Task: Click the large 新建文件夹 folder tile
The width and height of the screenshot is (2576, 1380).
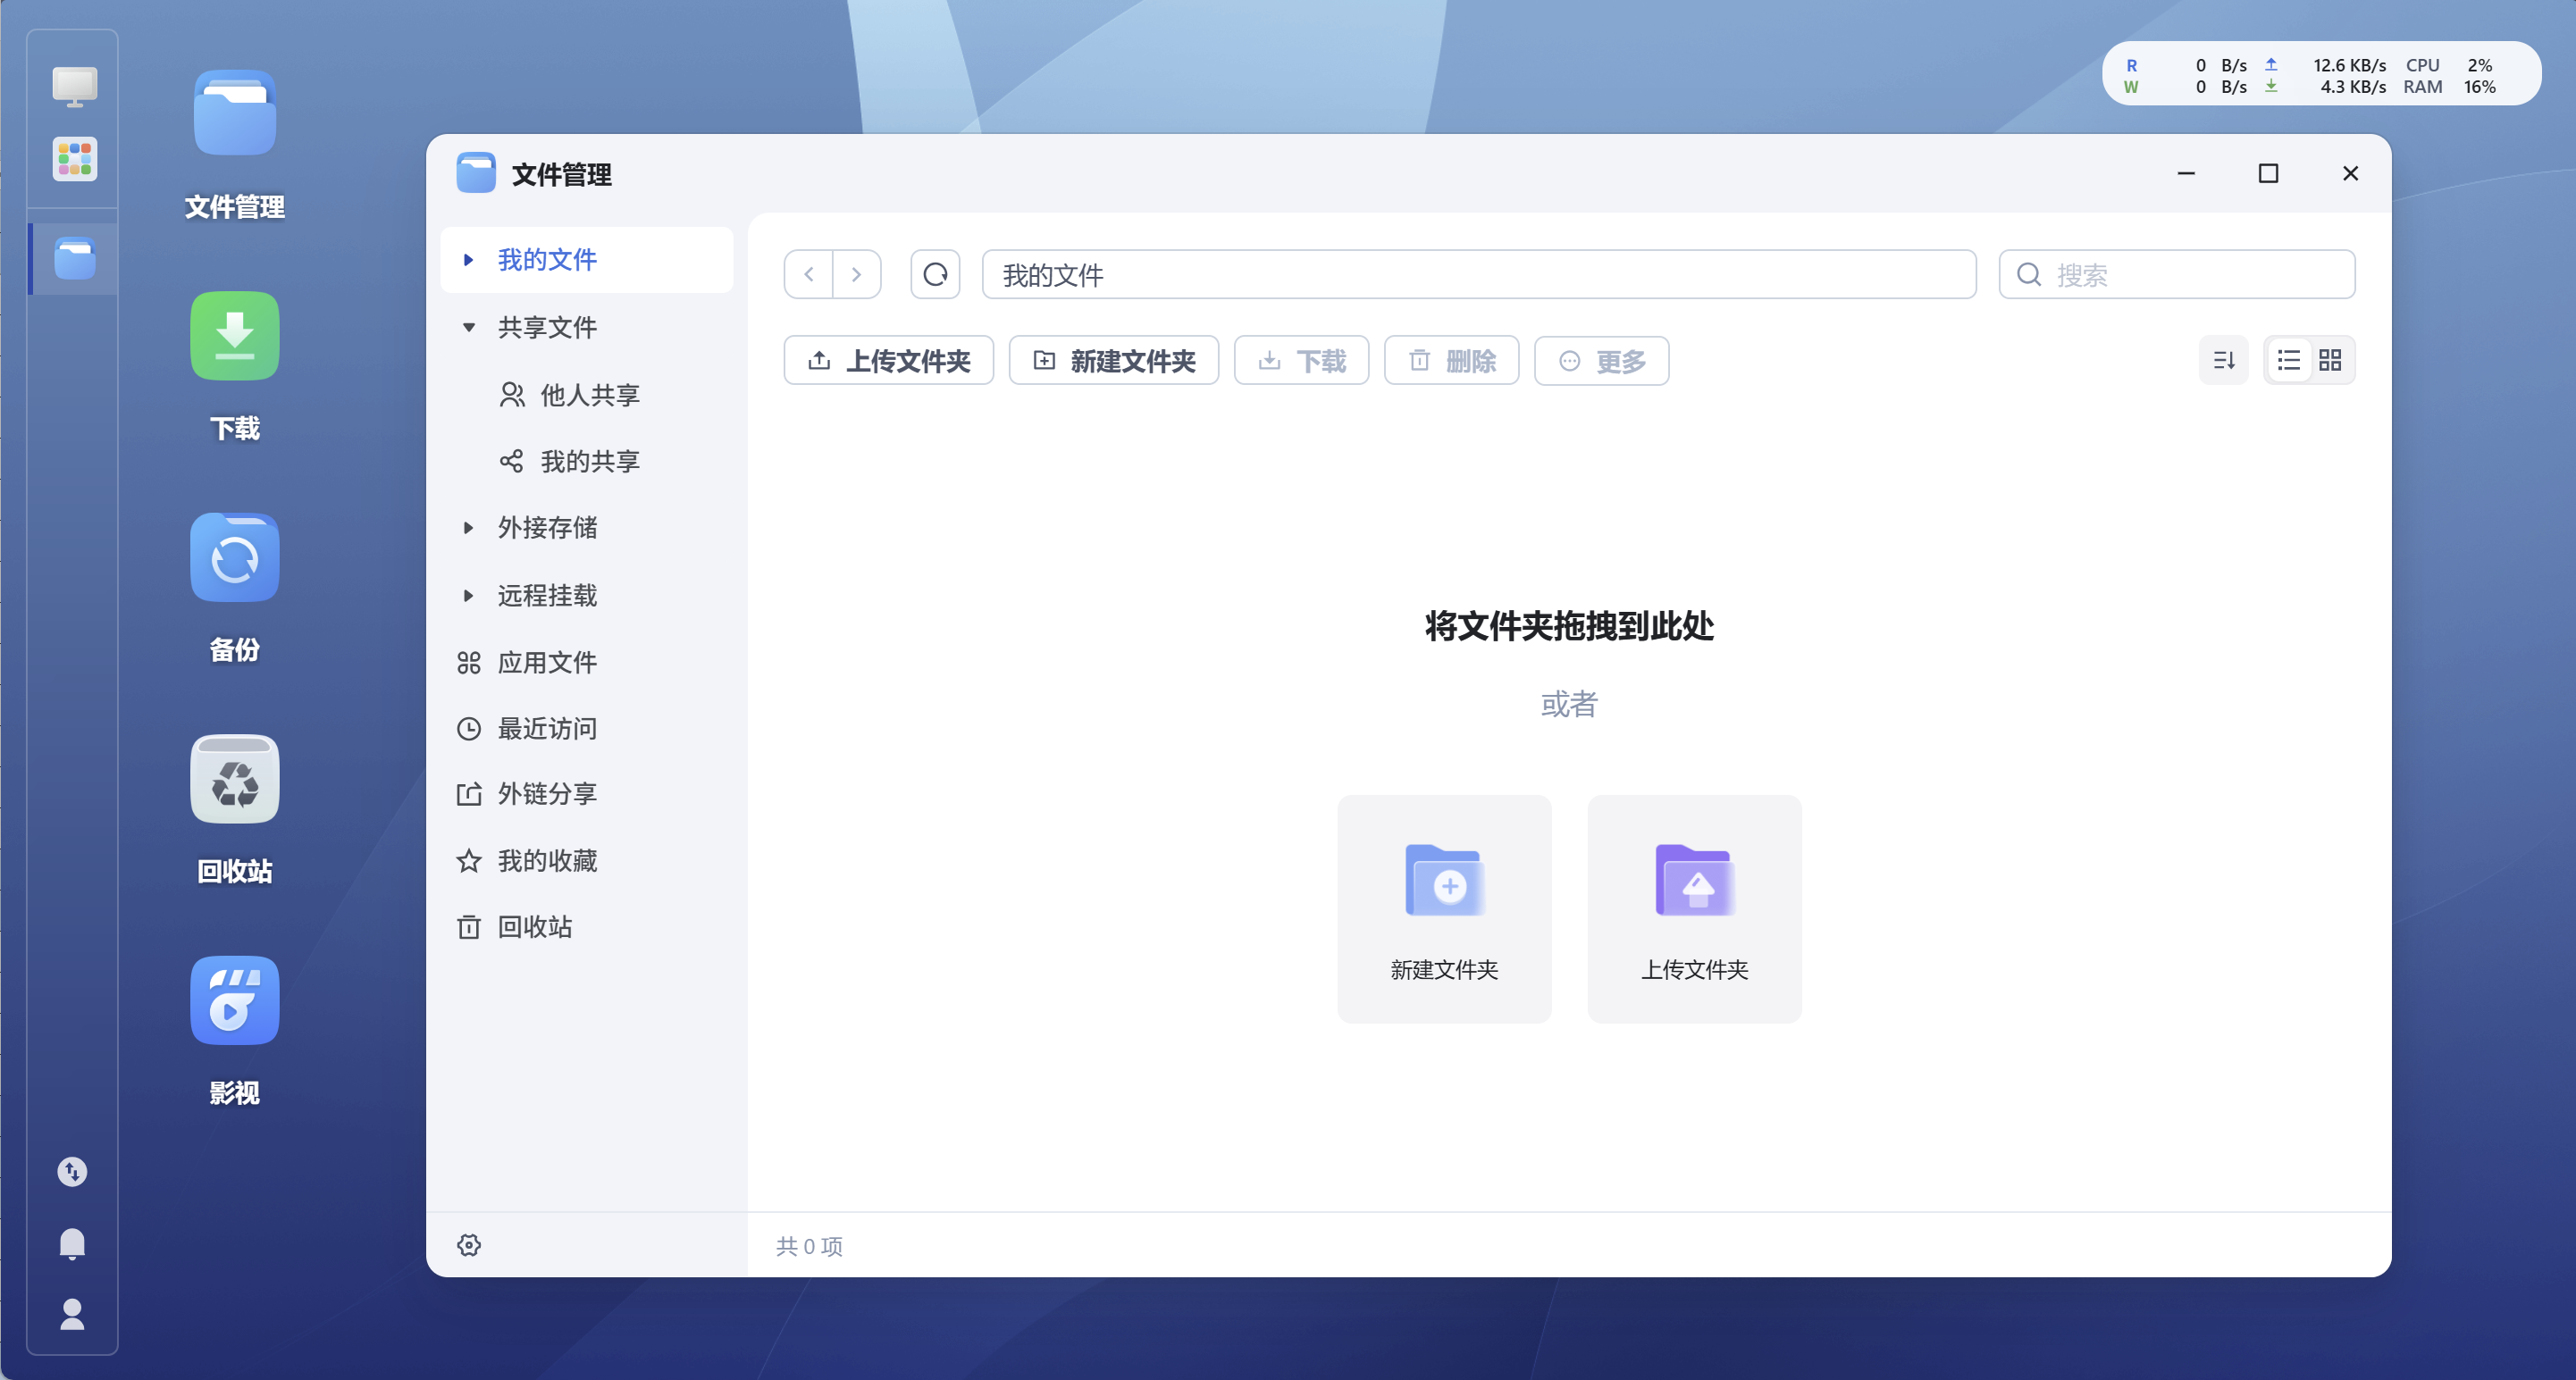Action: (1444, 908)
